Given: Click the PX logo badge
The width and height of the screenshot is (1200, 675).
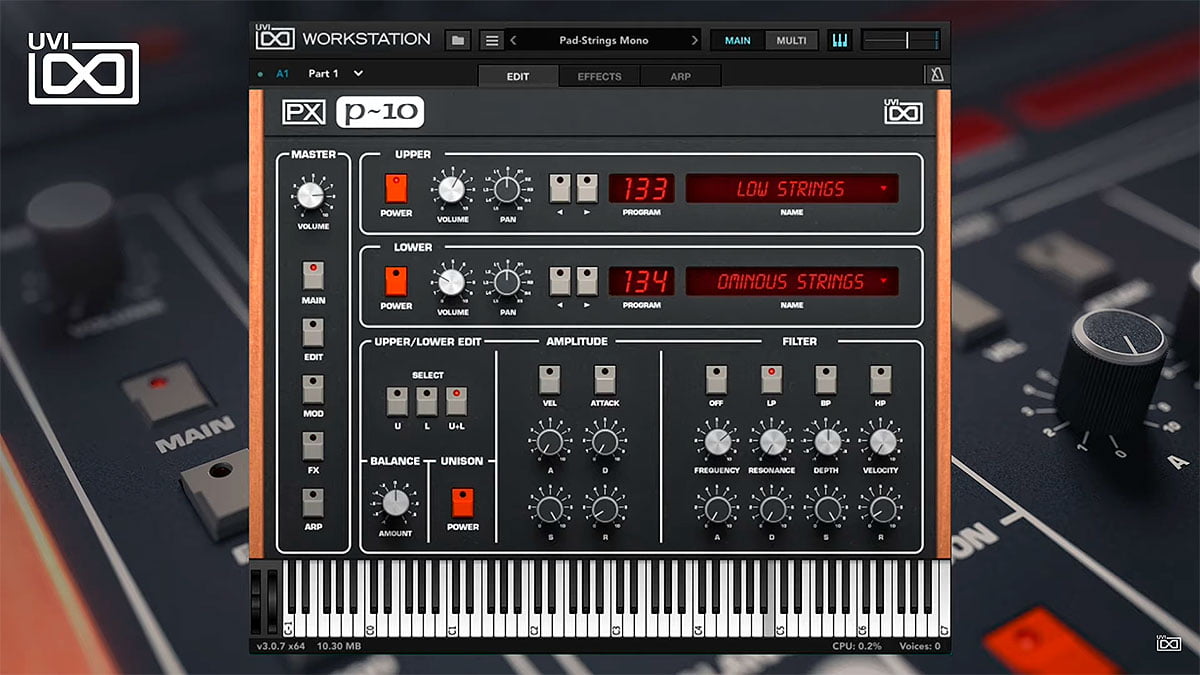Looking at the screenshot, I should pos(304,112).
